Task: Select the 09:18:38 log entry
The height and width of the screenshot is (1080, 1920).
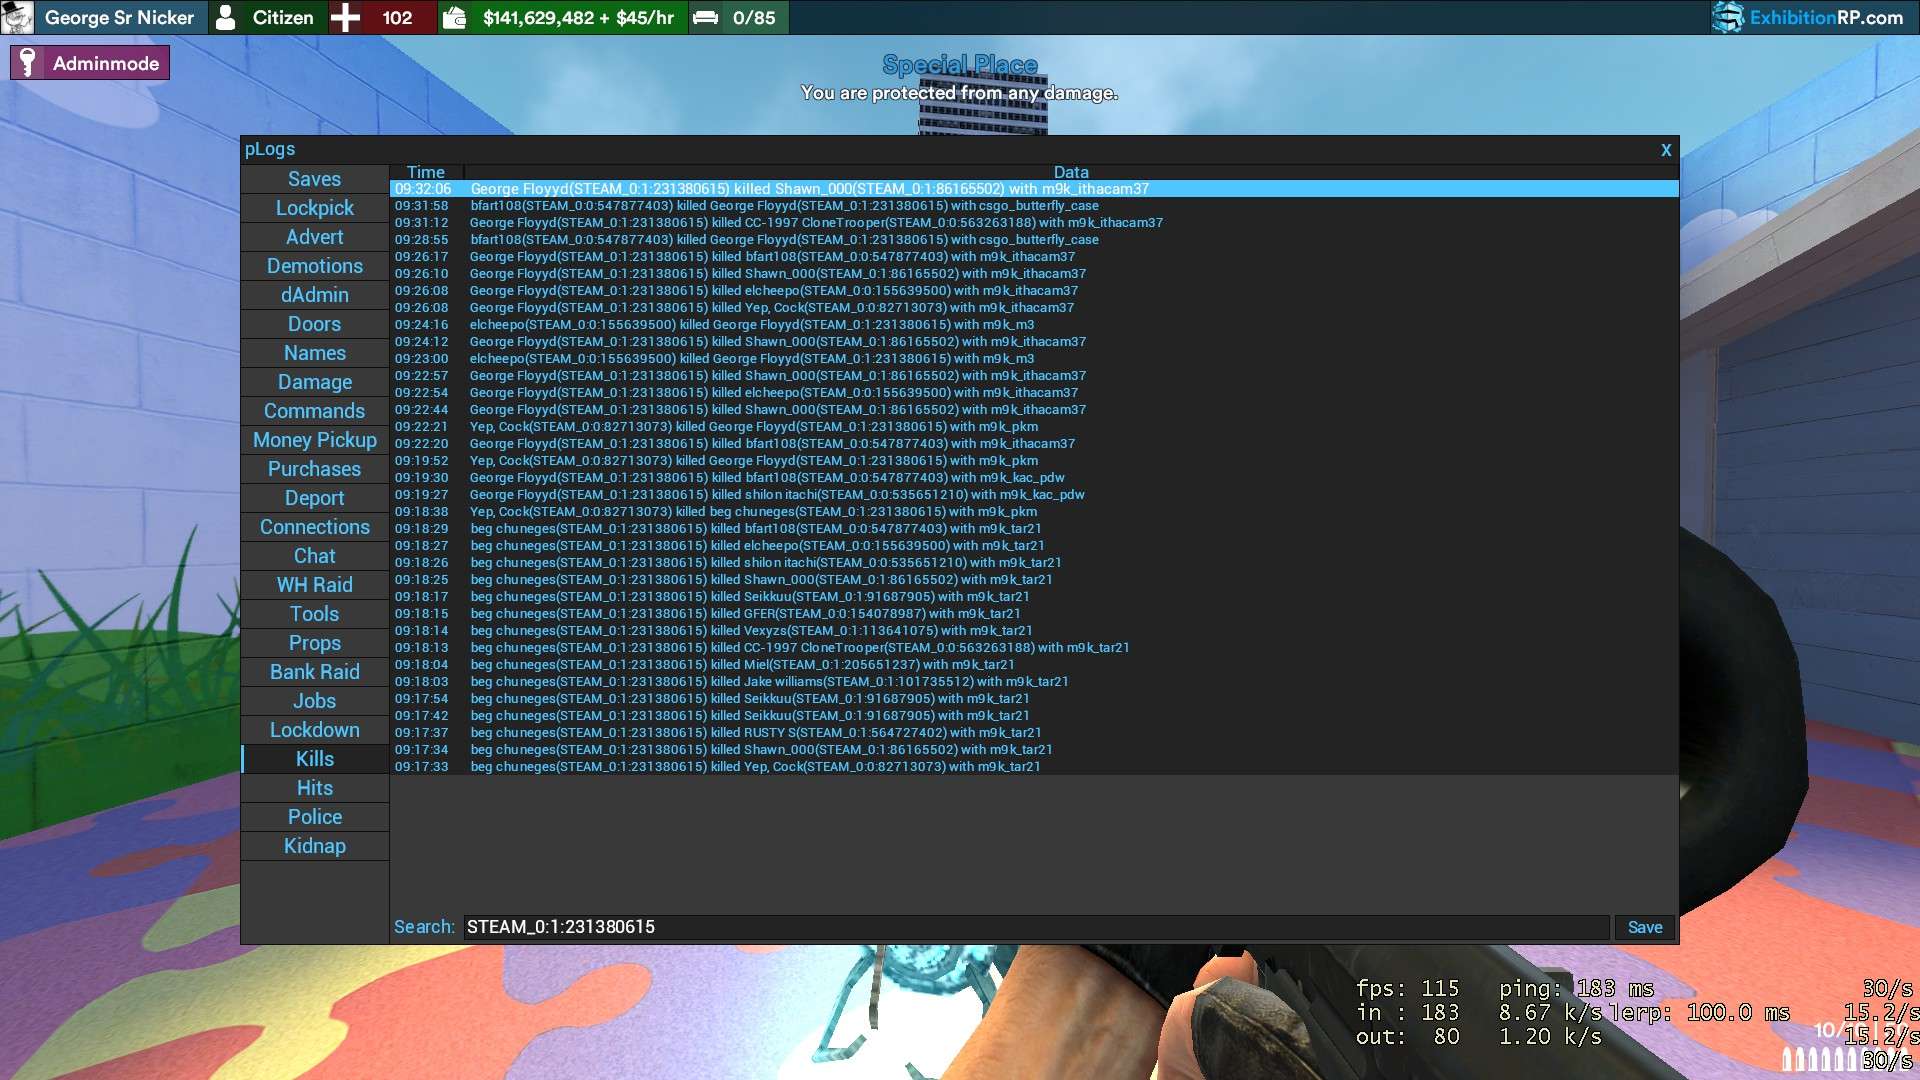Action: pos(1034,512)
